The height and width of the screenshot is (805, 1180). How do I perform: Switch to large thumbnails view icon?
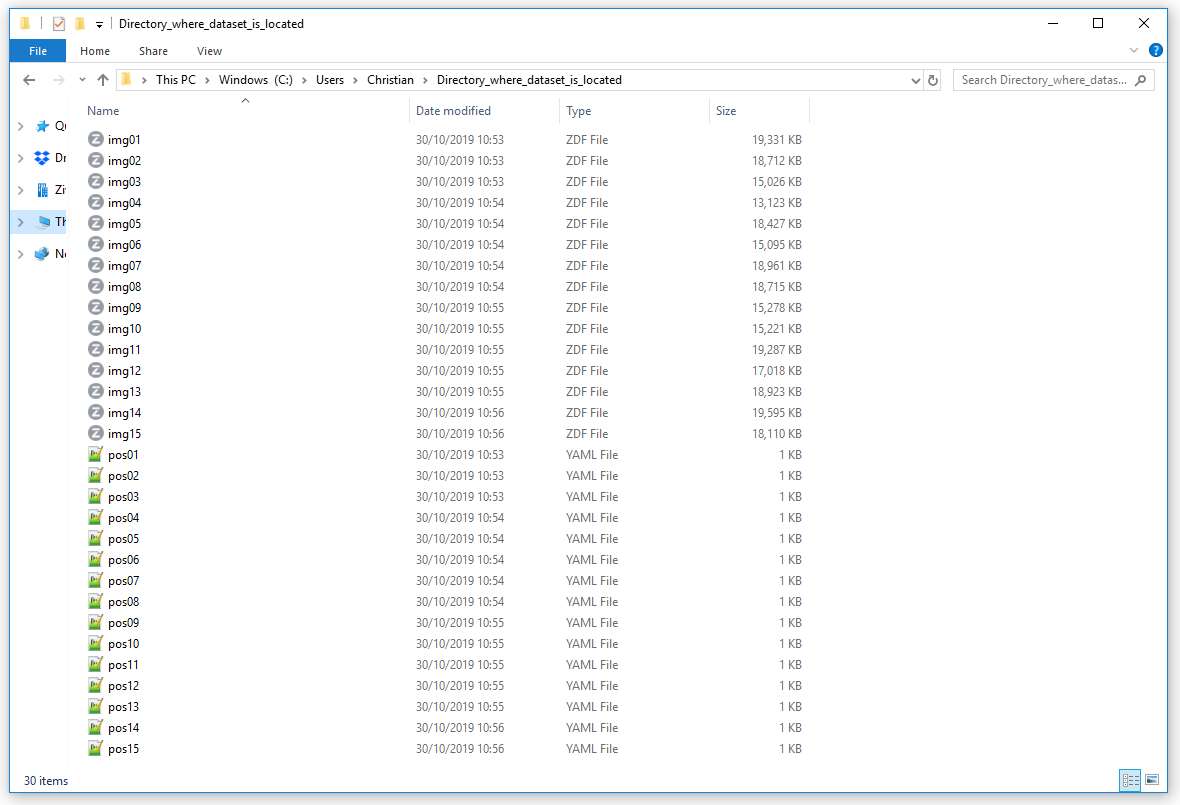pos(1152,780)
